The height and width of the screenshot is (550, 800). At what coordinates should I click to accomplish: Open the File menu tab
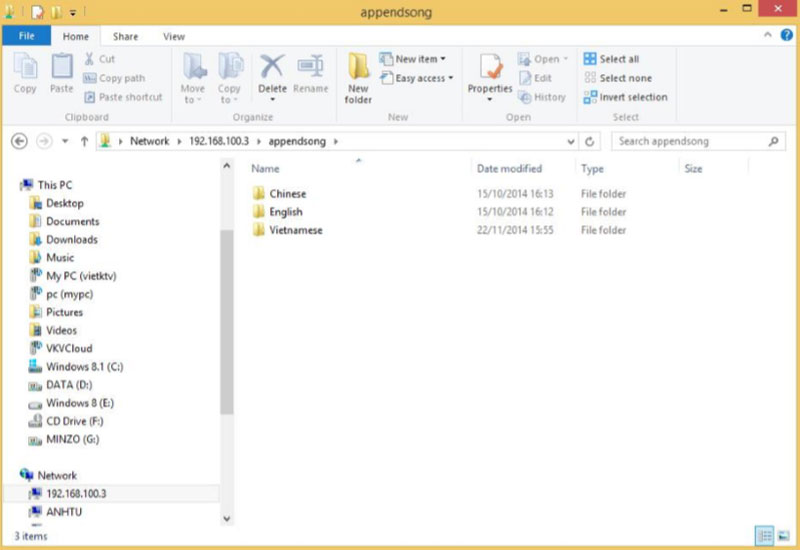click(x=26, y=36)
